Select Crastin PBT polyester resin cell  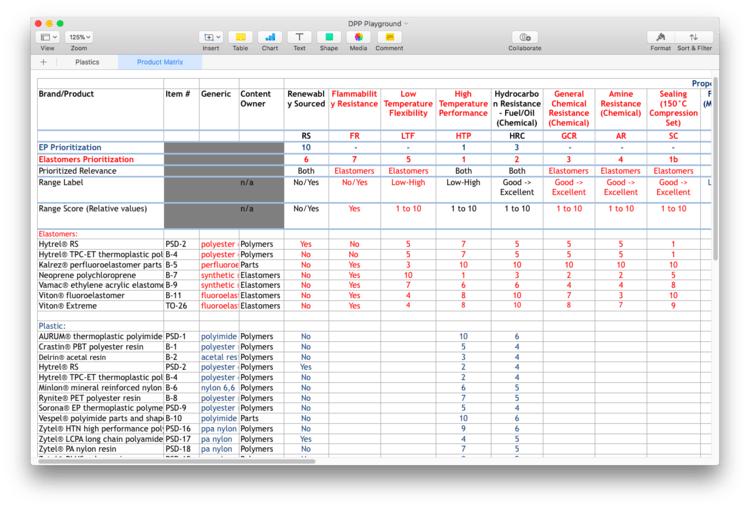coord(100,347)
